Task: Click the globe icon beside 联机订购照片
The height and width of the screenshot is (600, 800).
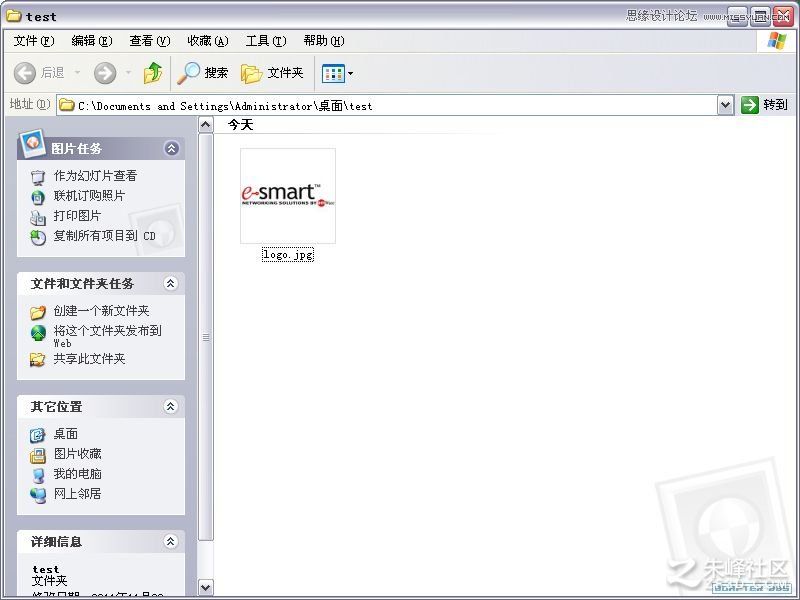Action: [38, 196]
